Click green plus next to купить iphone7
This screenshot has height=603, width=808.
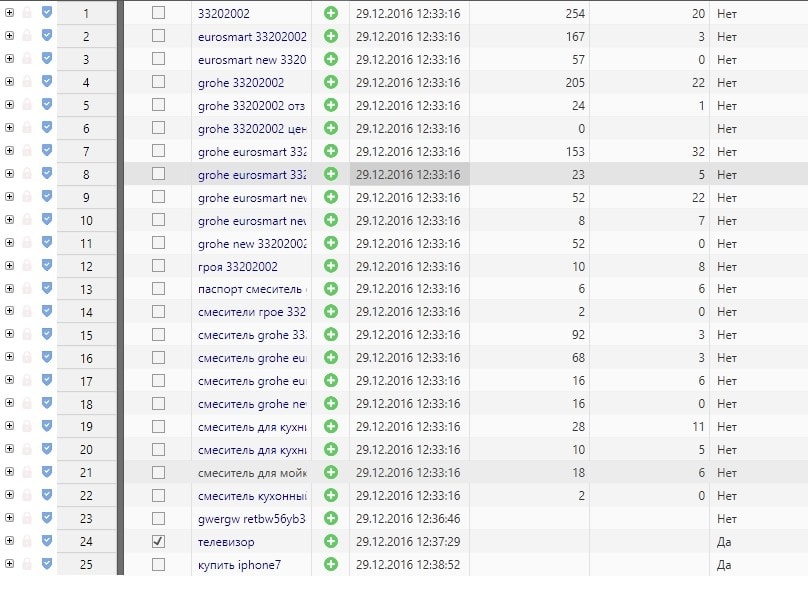point(331,564)
